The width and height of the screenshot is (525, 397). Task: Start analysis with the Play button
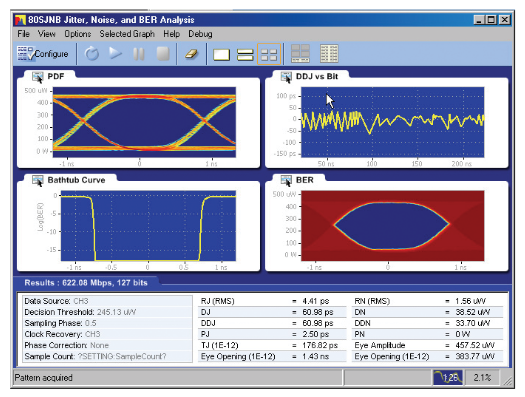[115, 54]
